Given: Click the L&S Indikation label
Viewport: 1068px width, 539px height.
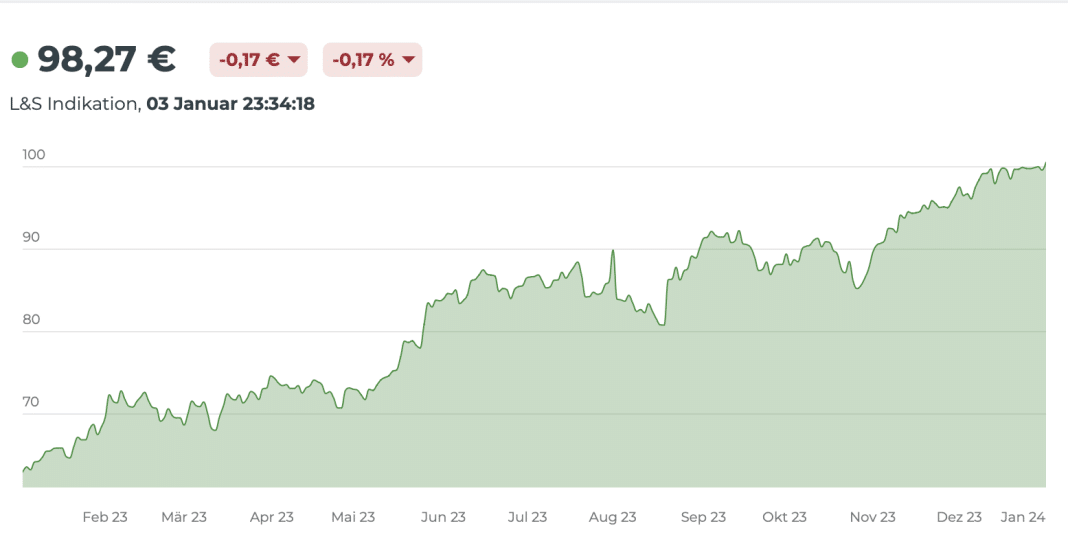Looking at the screenshot, I should pos(74,103).
